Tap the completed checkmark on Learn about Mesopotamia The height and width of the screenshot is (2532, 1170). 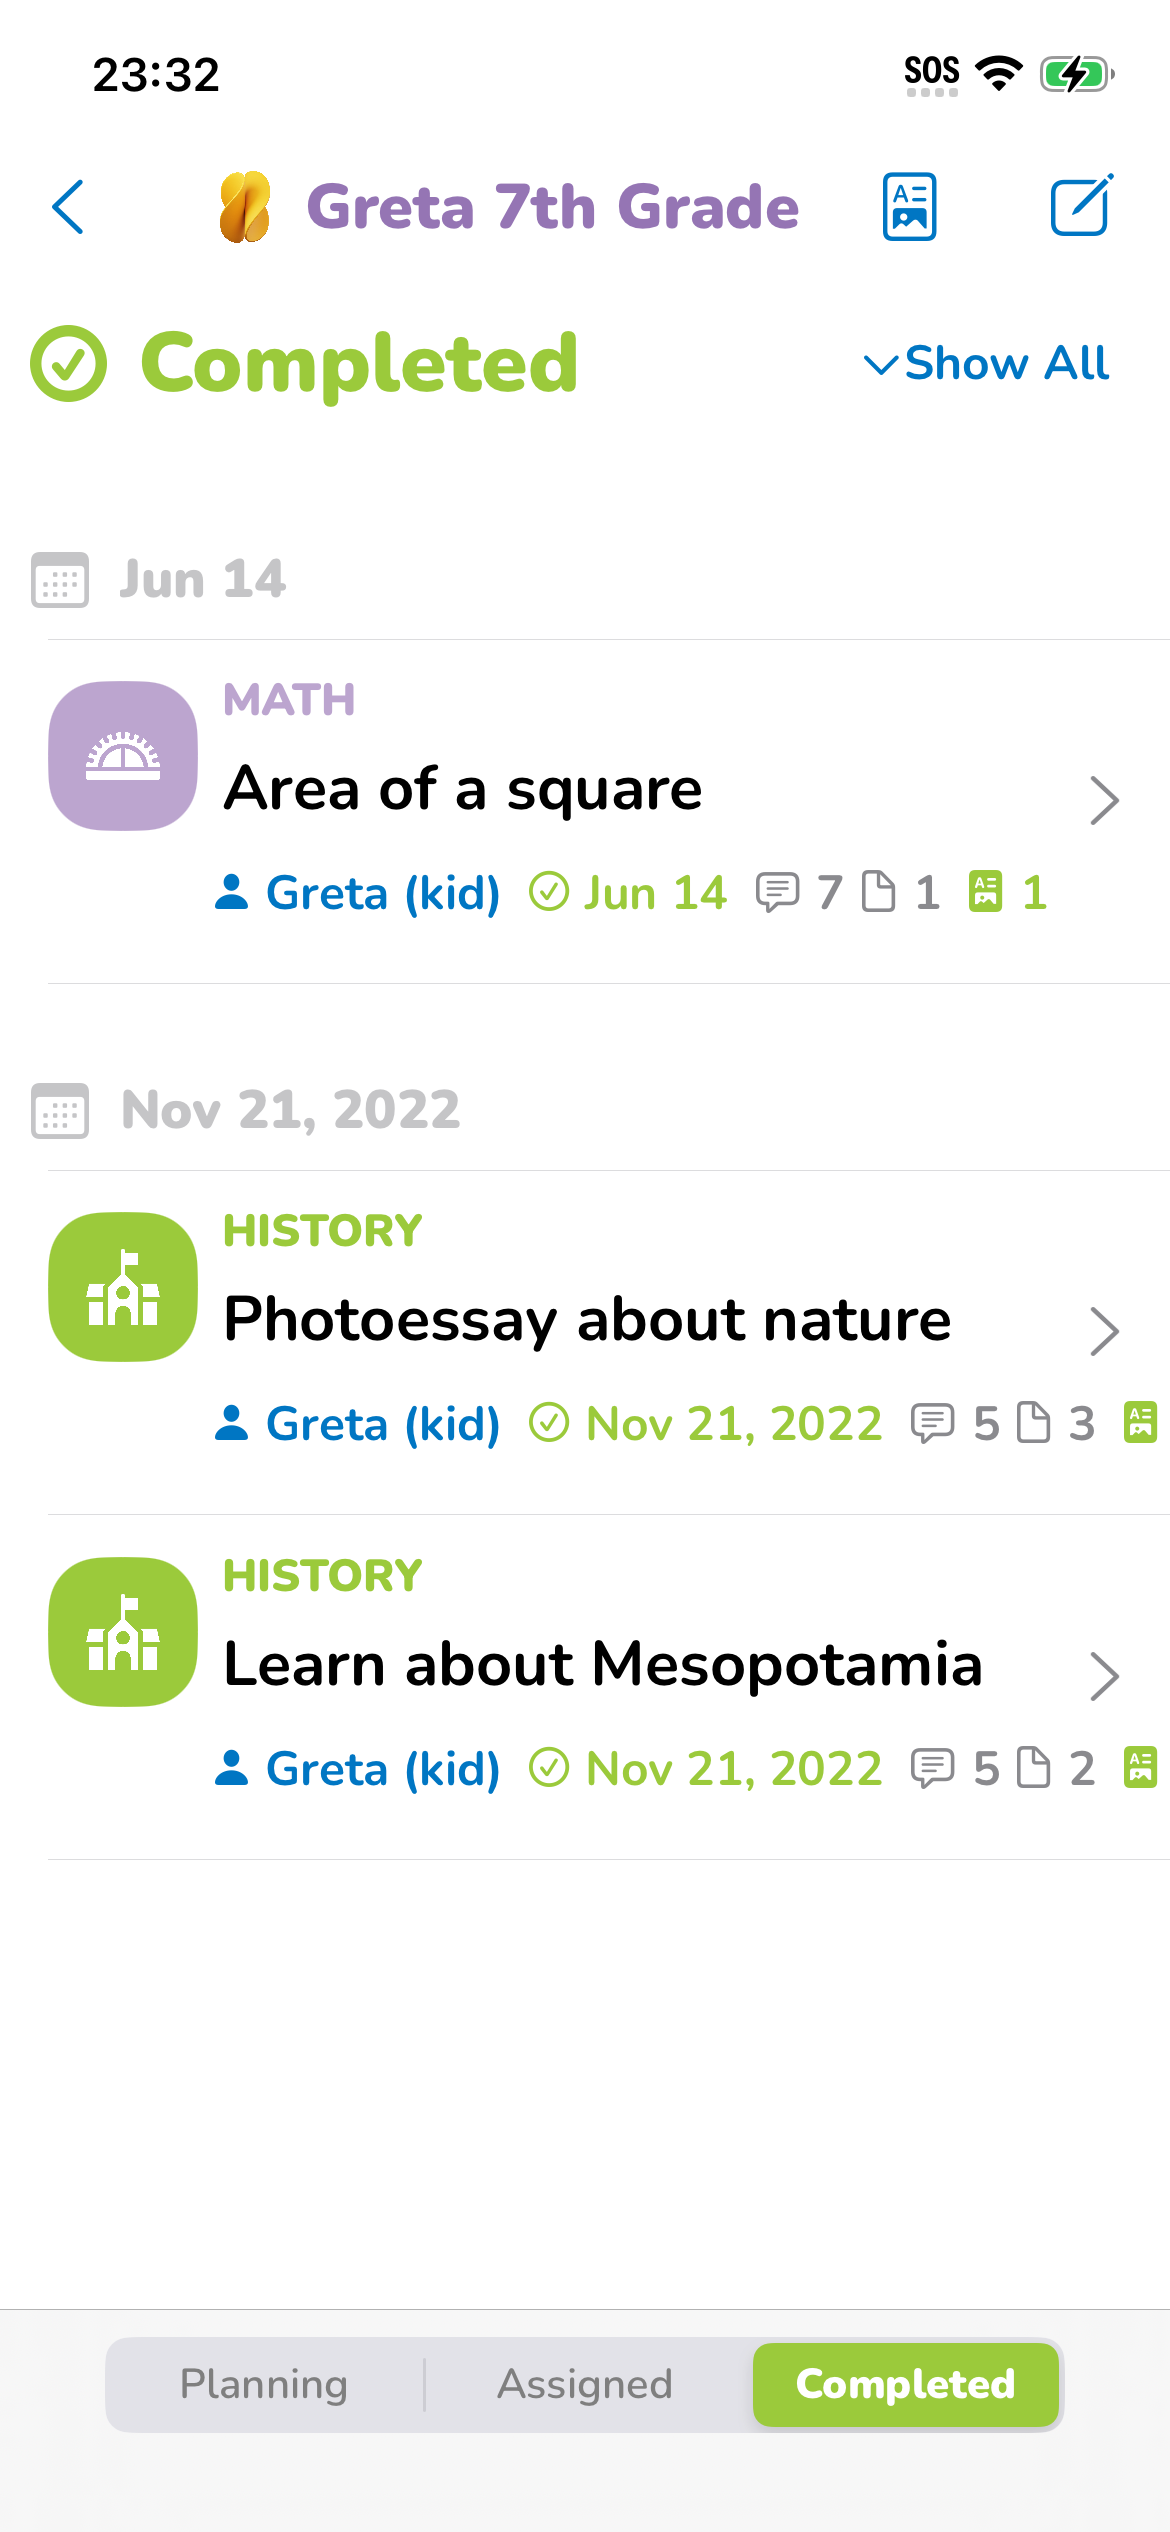tap(549, 1768)
